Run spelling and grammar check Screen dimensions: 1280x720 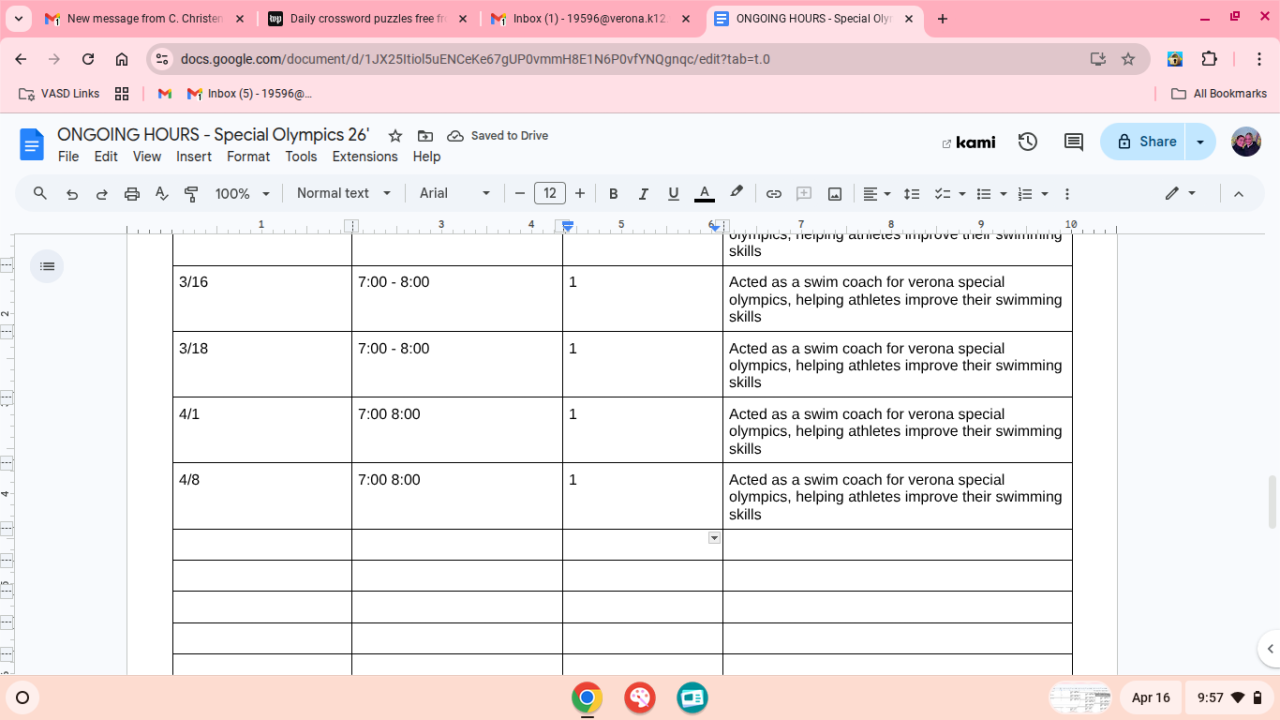coord(162,194)
